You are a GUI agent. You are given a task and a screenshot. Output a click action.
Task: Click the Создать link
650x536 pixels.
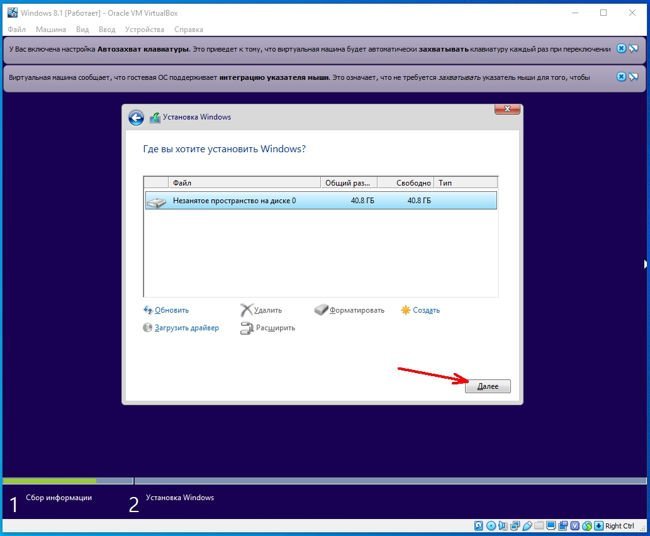point(426,310)
